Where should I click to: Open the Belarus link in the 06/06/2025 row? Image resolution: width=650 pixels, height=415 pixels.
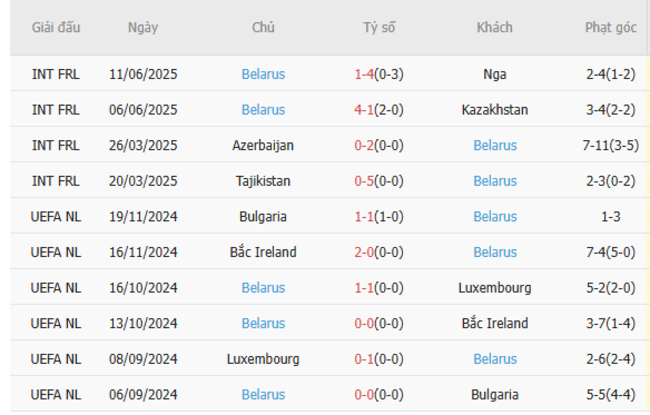coord(263,110)
